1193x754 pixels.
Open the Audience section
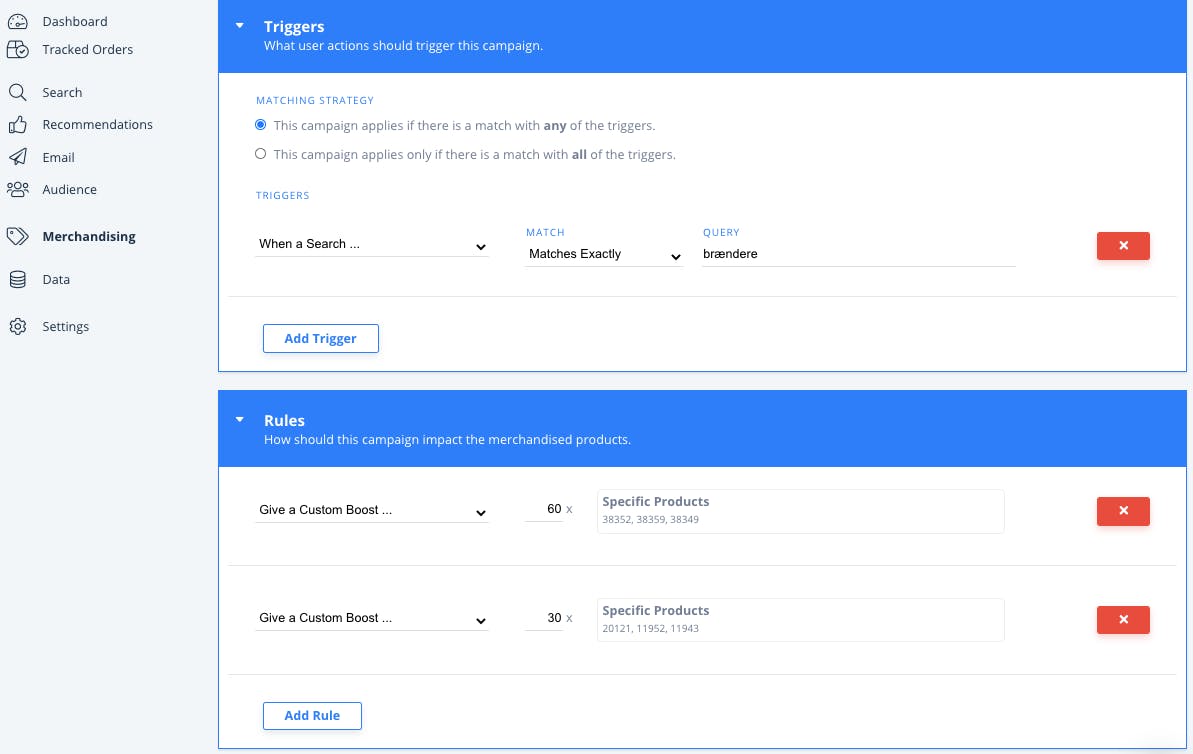coord(69,189)
